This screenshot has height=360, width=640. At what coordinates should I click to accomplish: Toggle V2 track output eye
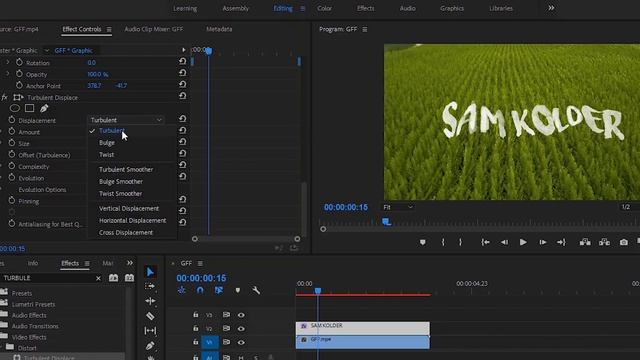[x=241, y=328]
